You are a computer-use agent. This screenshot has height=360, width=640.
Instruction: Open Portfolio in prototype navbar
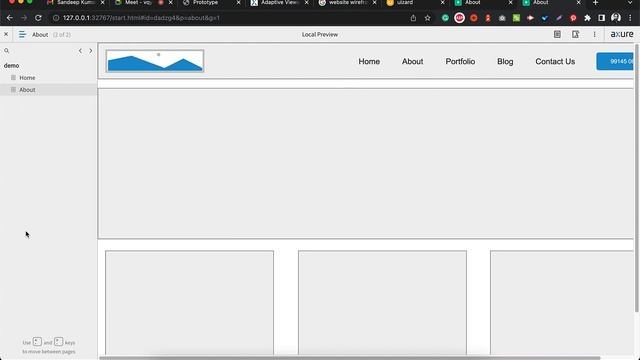[x=460, y=61]
